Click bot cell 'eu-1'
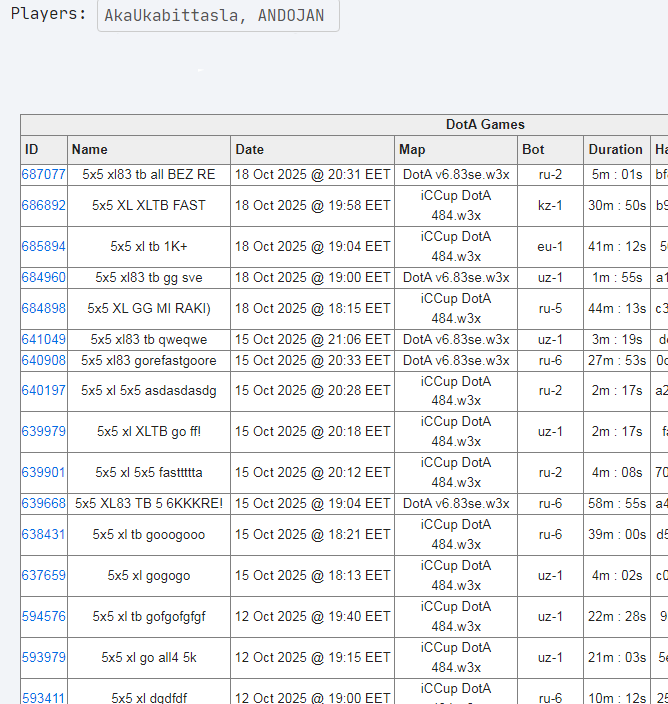The height and width of the screenshot is (704, 668). click(550, 246)
